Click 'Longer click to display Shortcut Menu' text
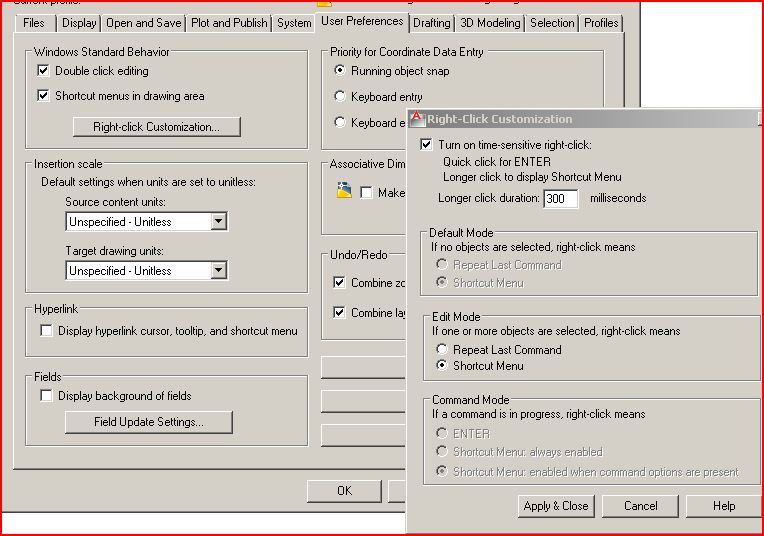The width and height of the screenshot is (764, 536). [532, 177]
